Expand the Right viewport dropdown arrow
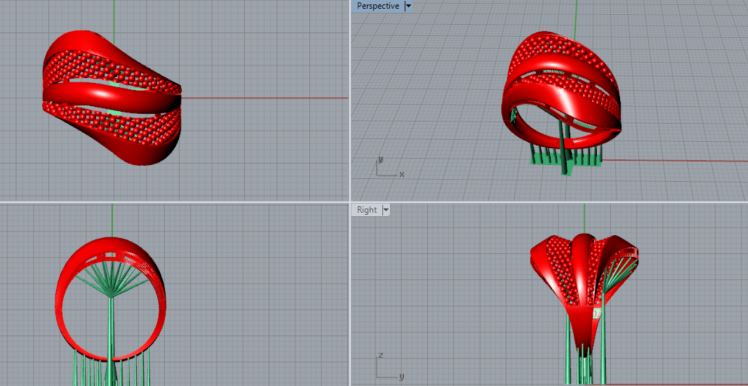This screenshot has width=748, height=386. (x=385, y=210)
